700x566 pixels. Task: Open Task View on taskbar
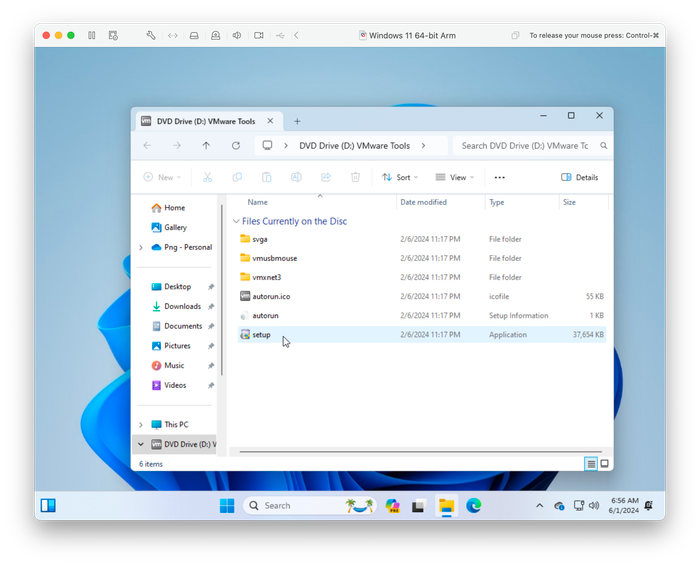[418, 506]
